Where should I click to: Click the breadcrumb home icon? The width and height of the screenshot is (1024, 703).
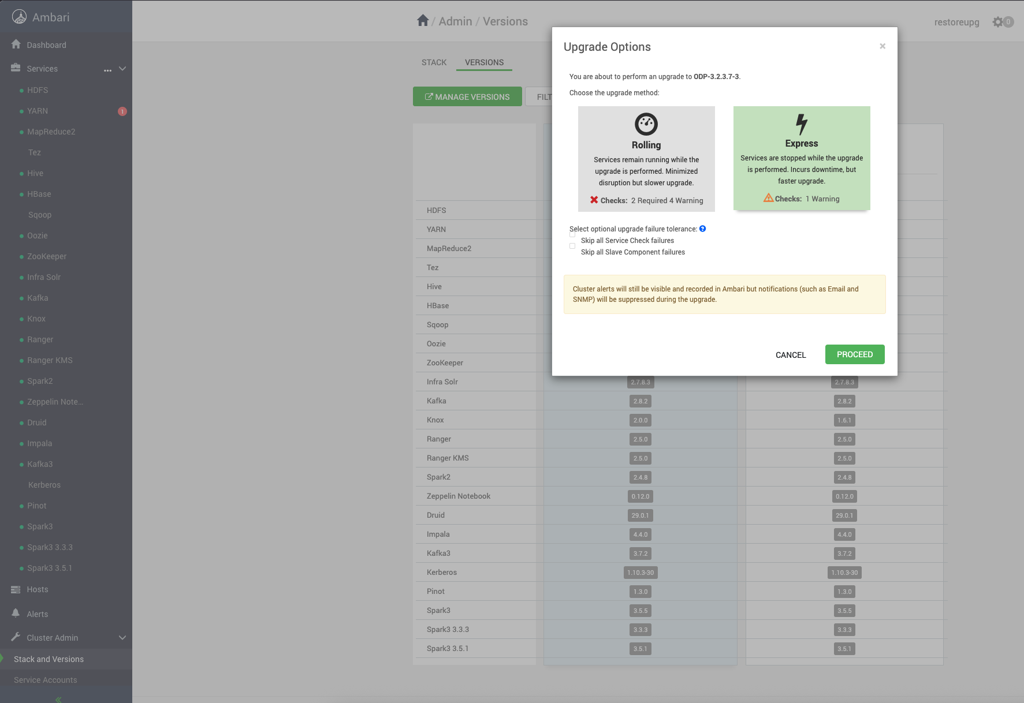point(423,21)
